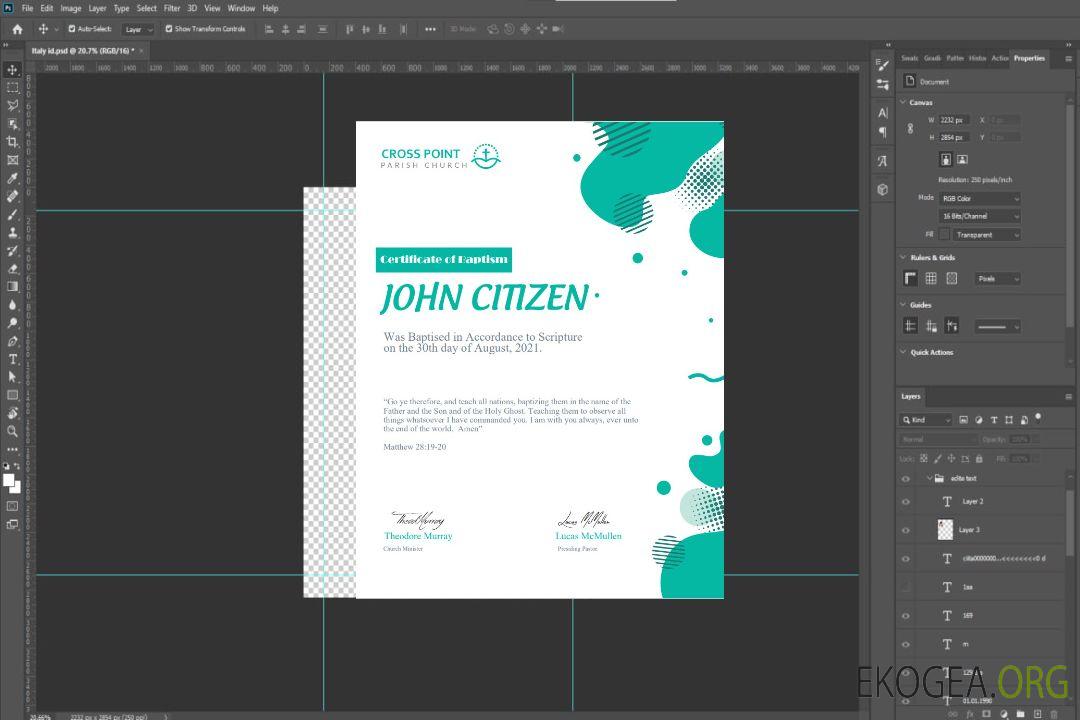Click the grid icon under Rulers & Grids
Viewport: 1080px width, 720px height.
(x=931, y=279)
